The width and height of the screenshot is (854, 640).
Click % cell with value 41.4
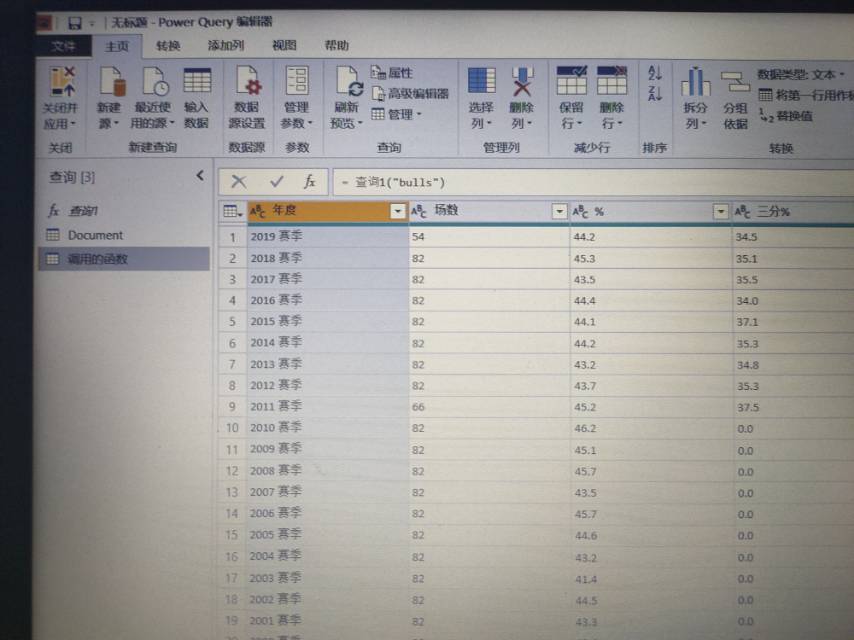(x=651, y=580)
